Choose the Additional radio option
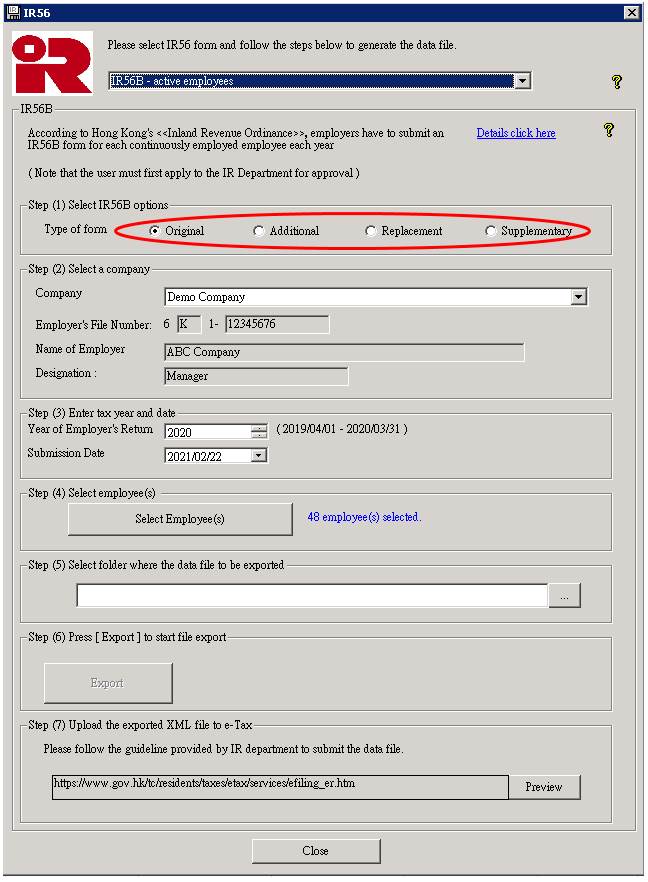 pos(259,231)
